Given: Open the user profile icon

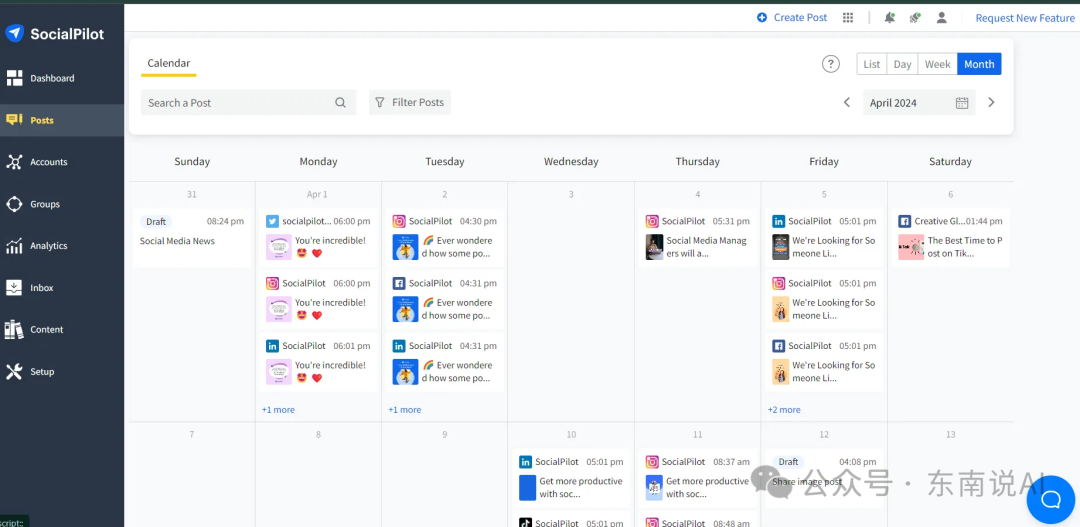Looking at the screenshot, I should [942, 18].
